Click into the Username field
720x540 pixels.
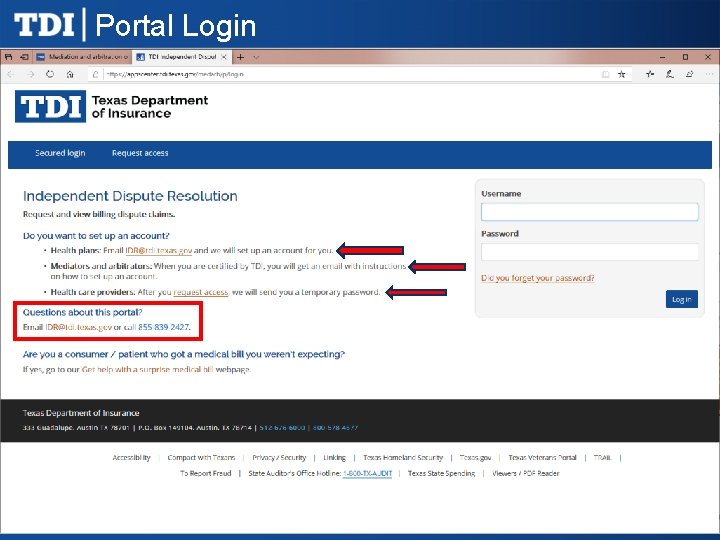click(x=590, y=212)
